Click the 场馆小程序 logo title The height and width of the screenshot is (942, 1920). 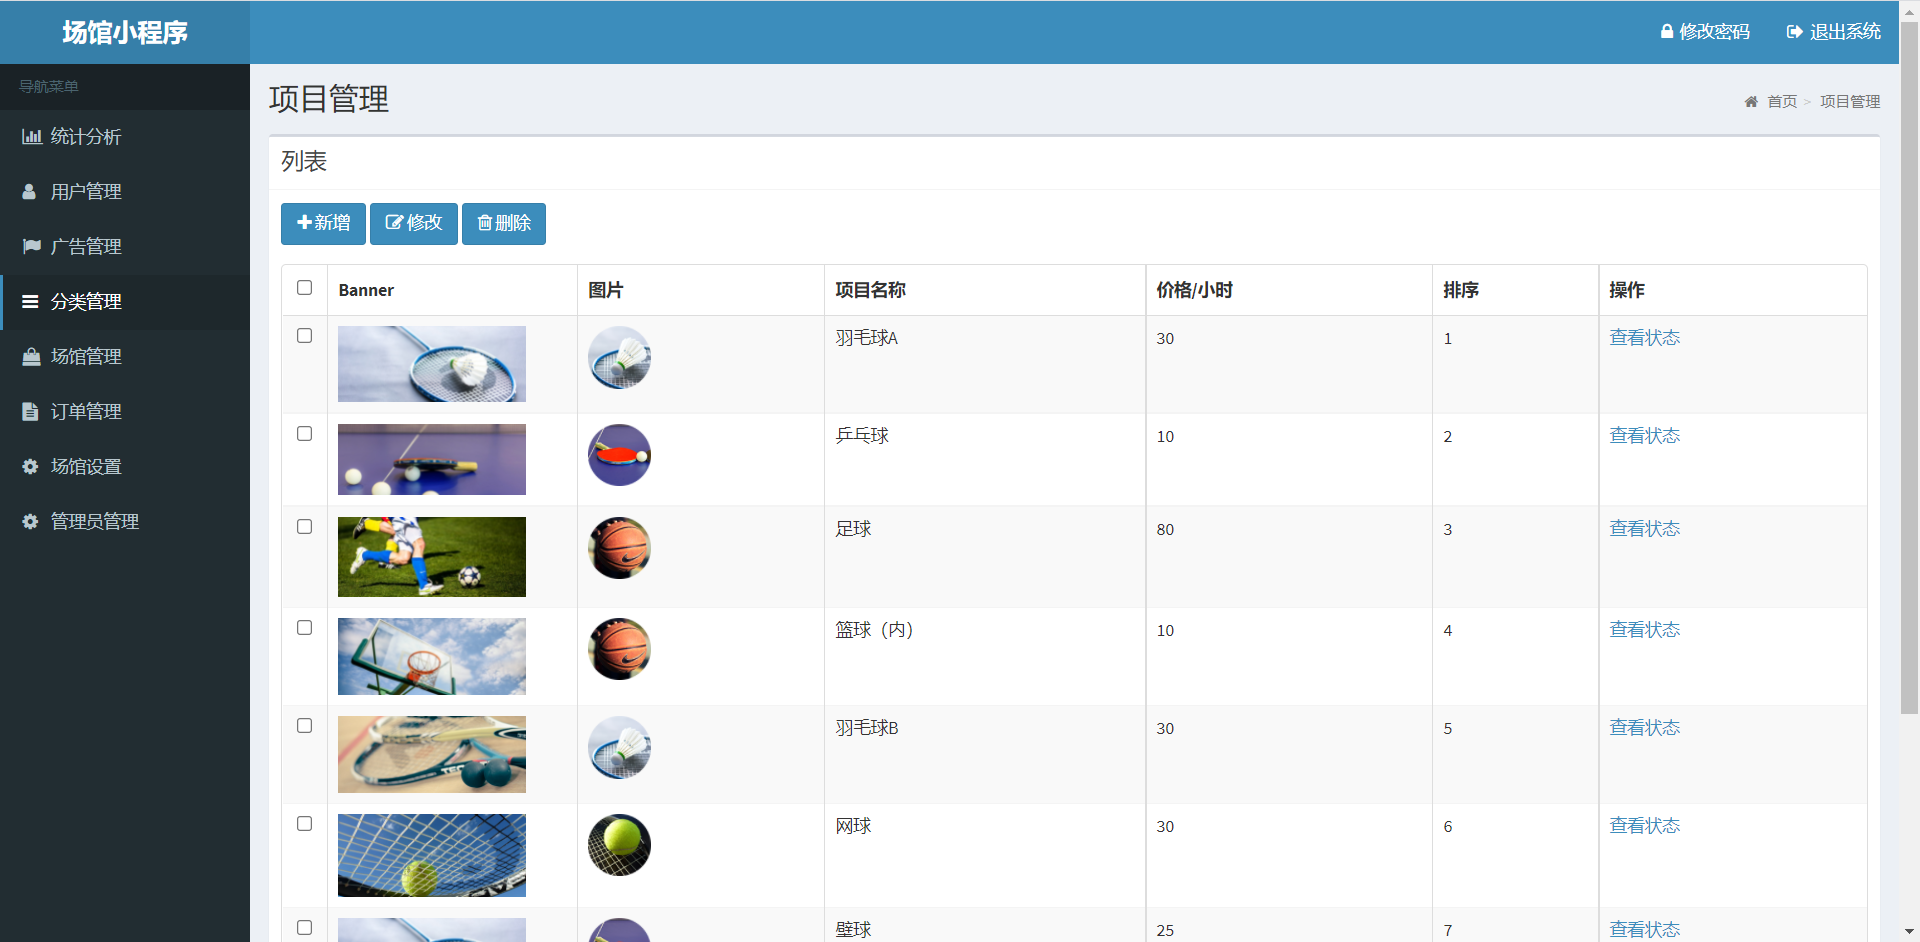[125, 33]
